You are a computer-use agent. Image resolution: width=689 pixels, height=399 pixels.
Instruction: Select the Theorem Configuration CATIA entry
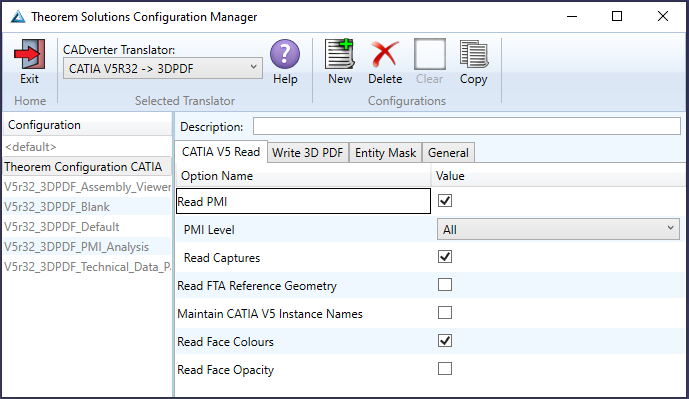pos(87,167)
